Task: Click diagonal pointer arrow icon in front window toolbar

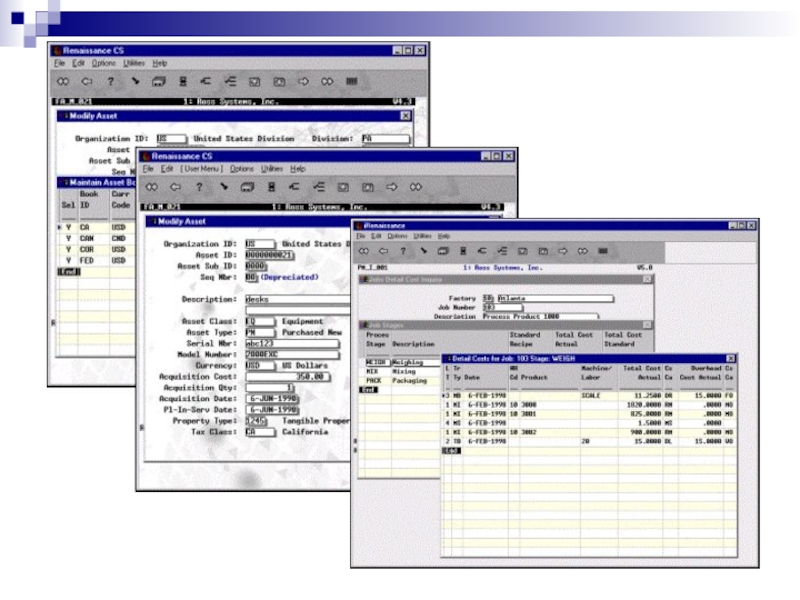Action: [423, 251]
